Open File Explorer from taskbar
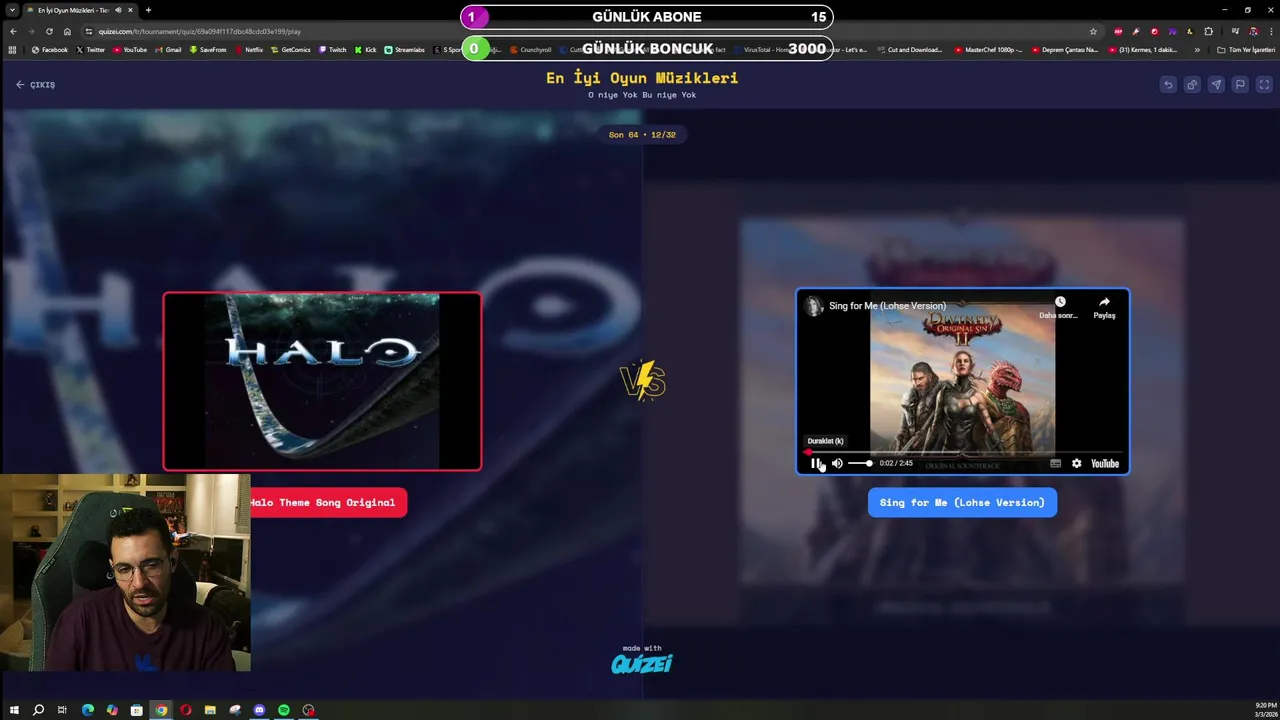Image resolution: width=1280 pixels, height=720 pixels. (x=210, y=710)
